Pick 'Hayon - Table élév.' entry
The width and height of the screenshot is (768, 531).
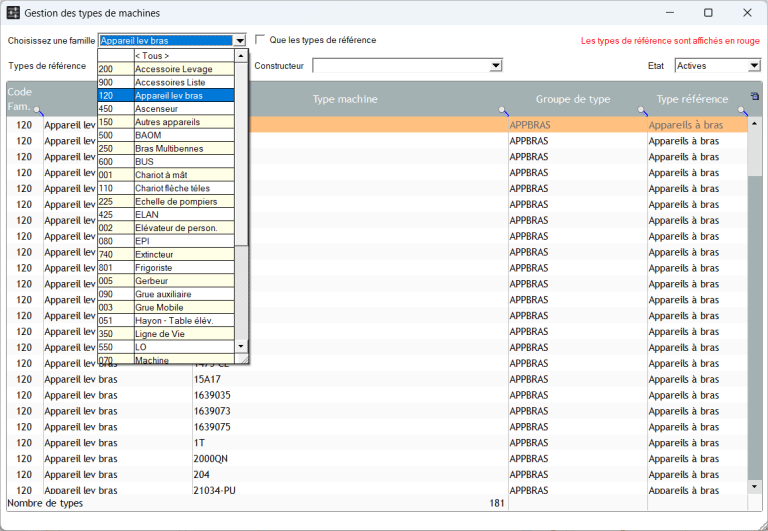pyautogui.click(x=166, y=320)
